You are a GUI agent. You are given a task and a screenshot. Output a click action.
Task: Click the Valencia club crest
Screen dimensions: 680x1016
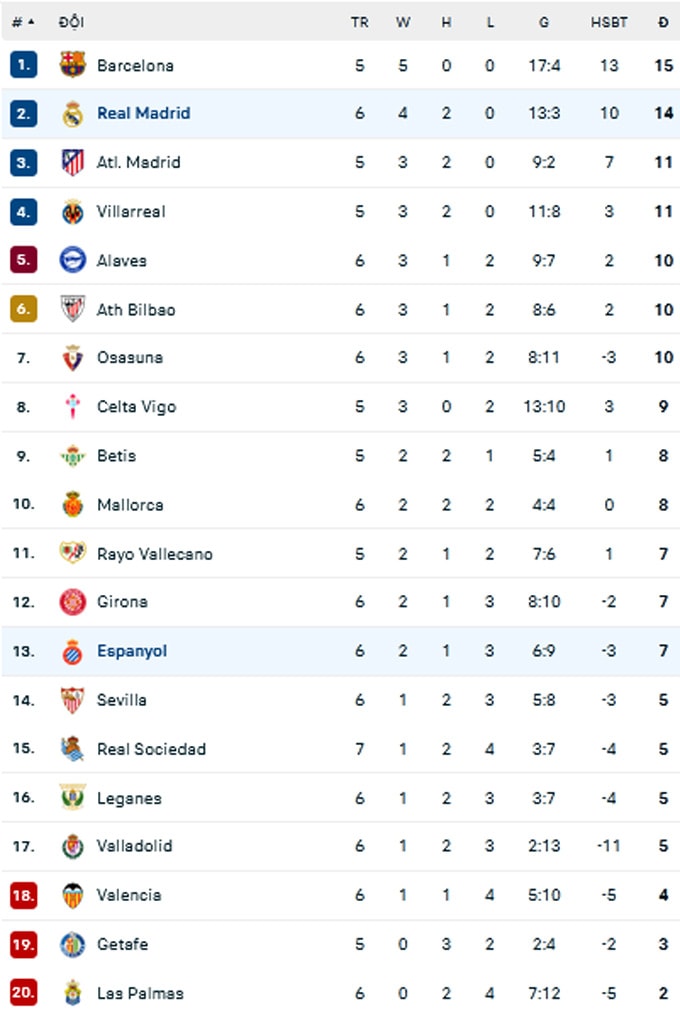tap(73, 895)
